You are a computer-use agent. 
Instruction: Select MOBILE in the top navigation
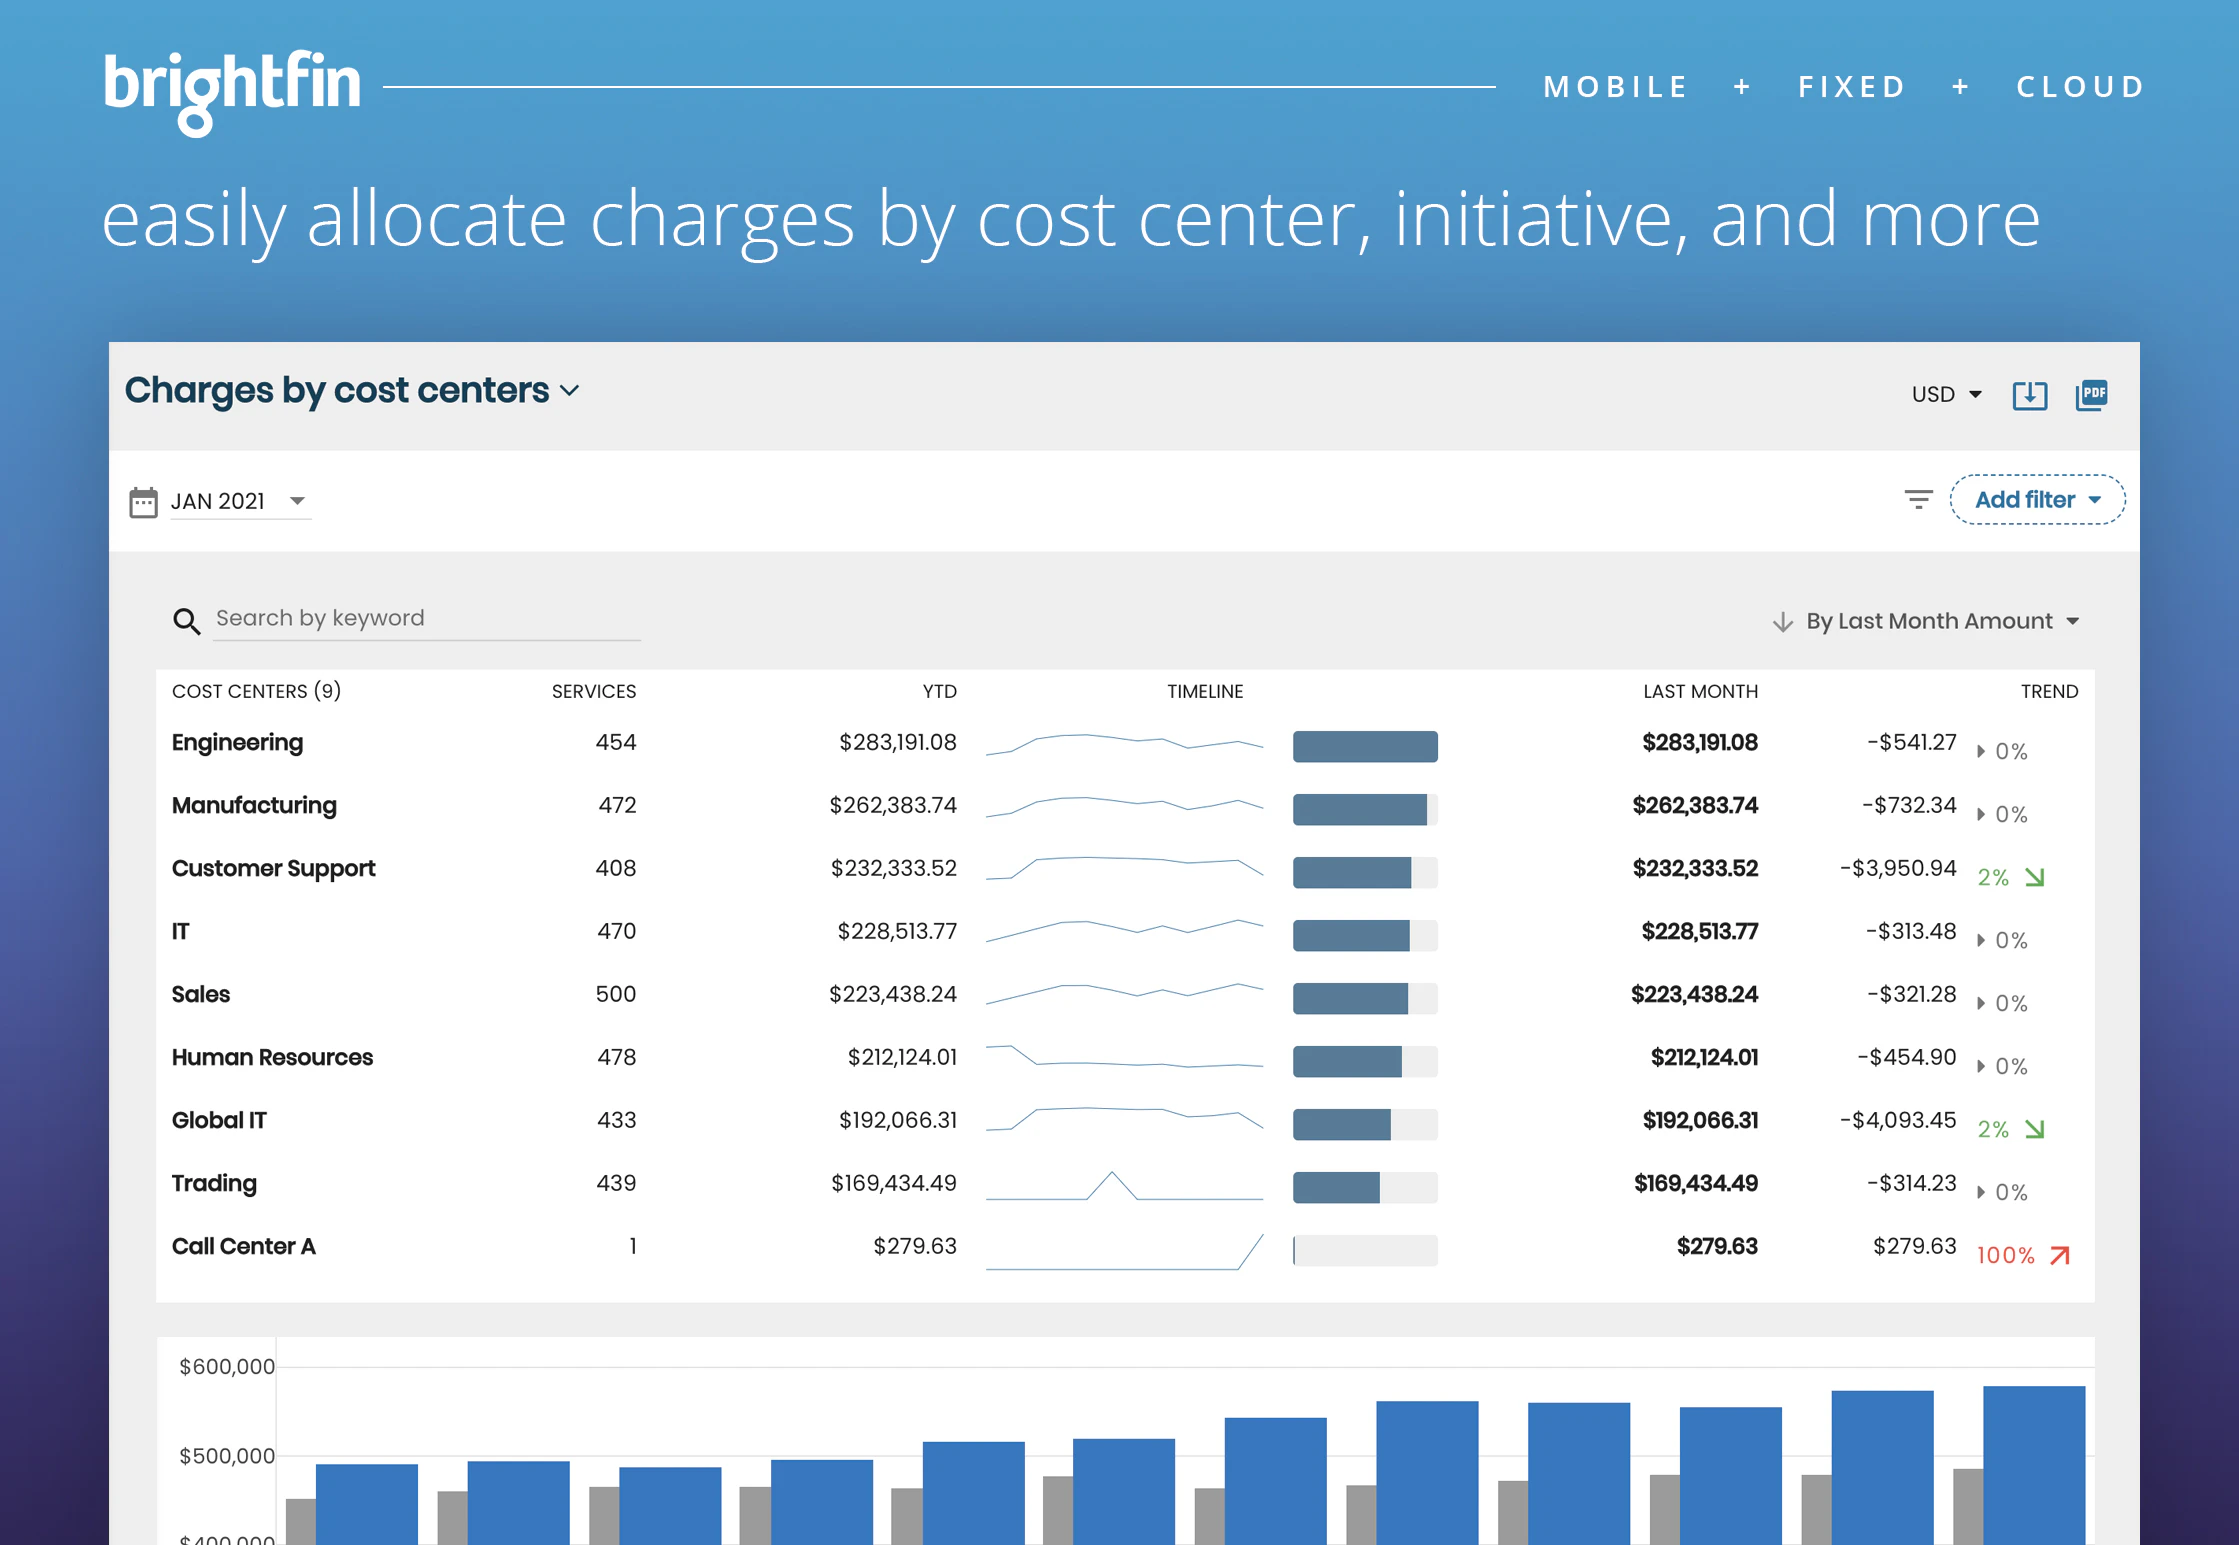tap(1614, 86)
